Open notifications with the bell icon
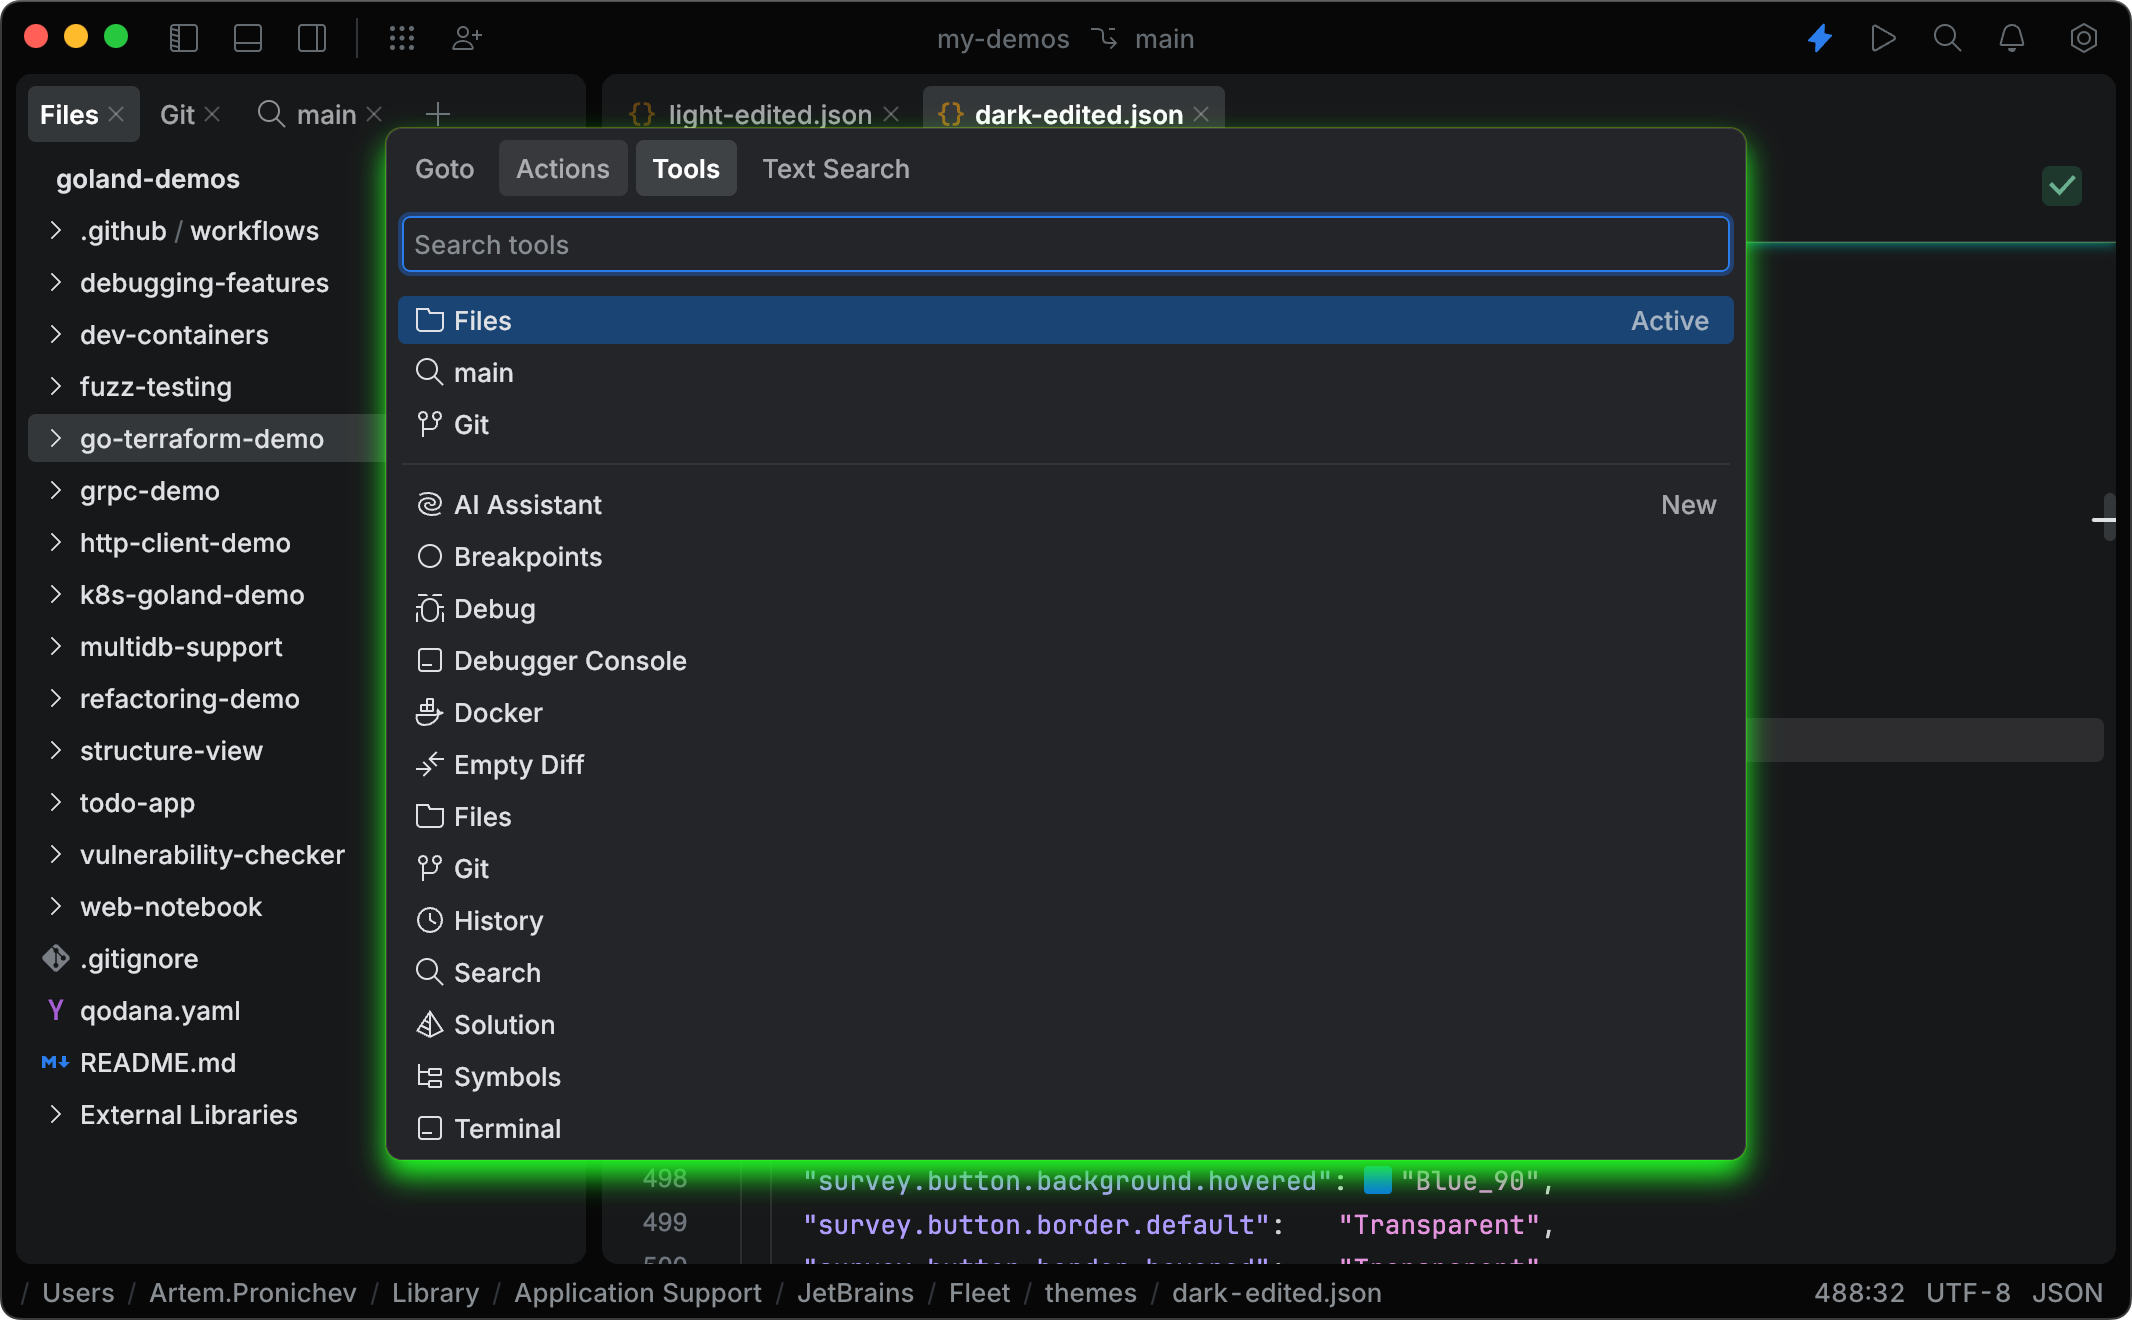This screenshot has height=1320, width=2132. [2011, 38]
